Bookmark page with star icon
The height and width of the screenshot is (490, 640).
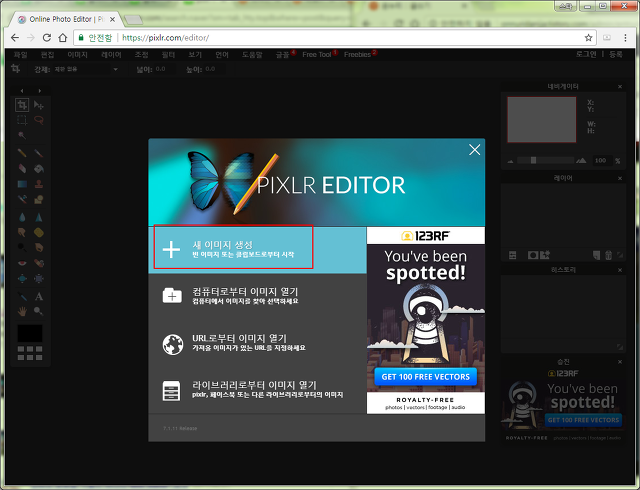click(588, 38)
